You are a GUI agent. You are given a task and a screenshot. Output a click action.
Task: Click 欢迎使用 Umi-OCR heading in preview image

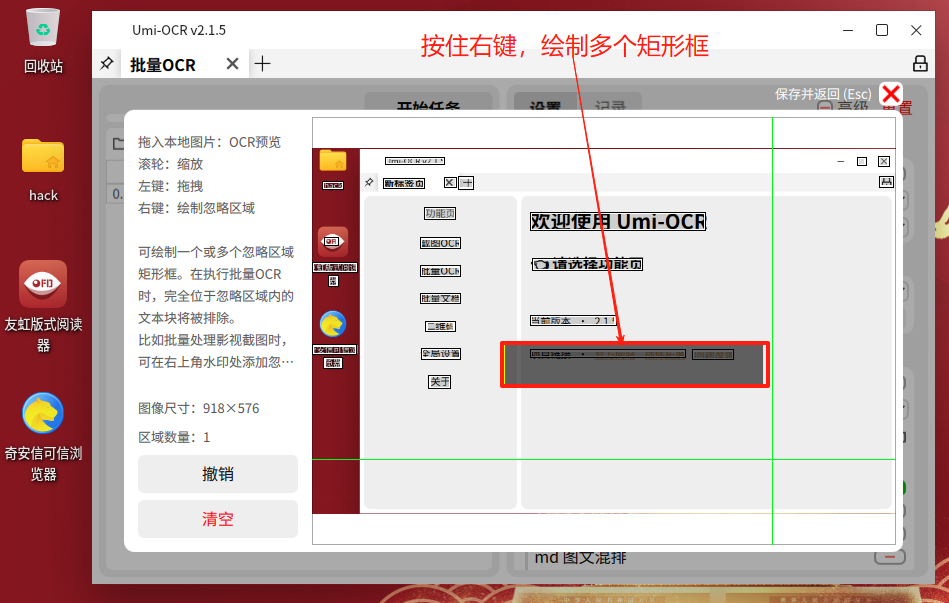(618, 222)
